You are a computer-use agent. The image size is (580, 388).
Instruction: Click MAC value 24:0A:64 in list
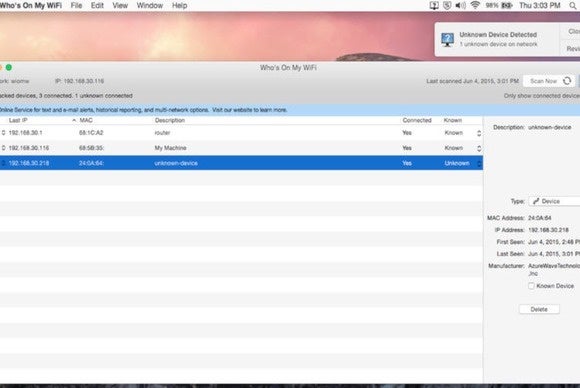[x=91, y=163]
